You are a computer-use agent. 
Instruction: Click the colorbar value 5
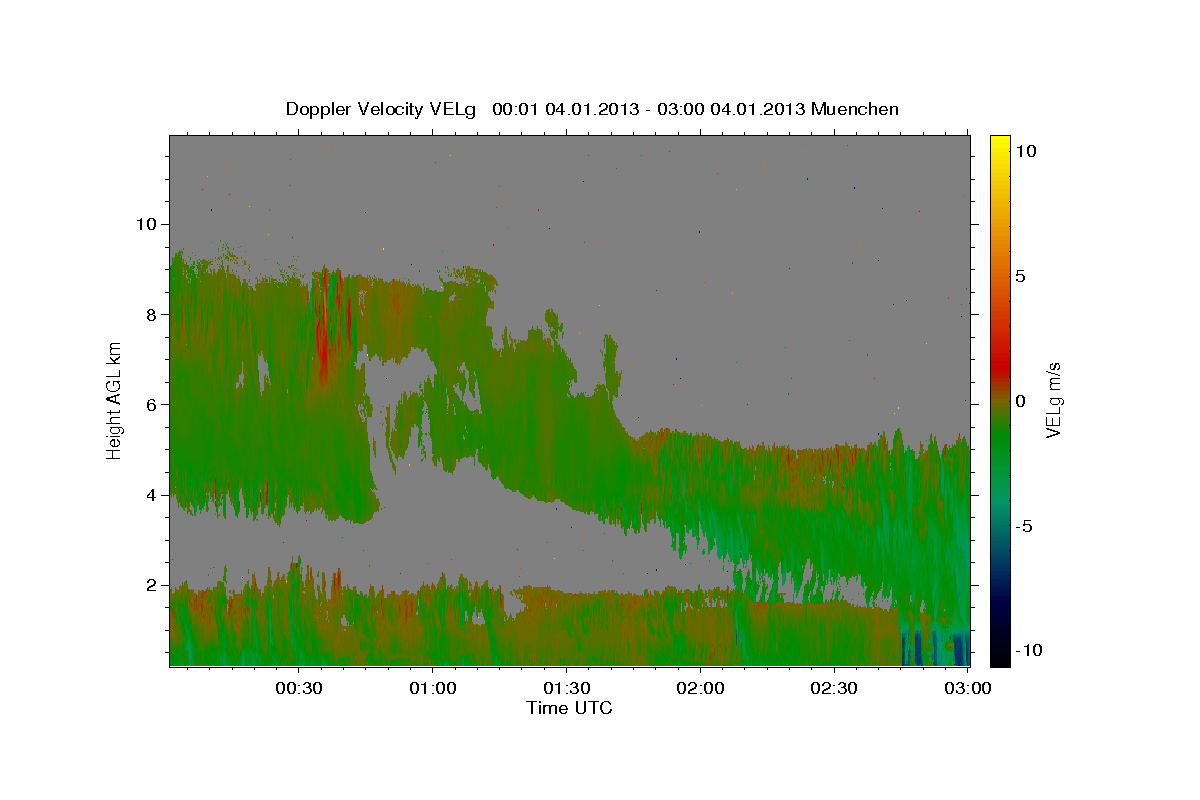click(1021, 275)
